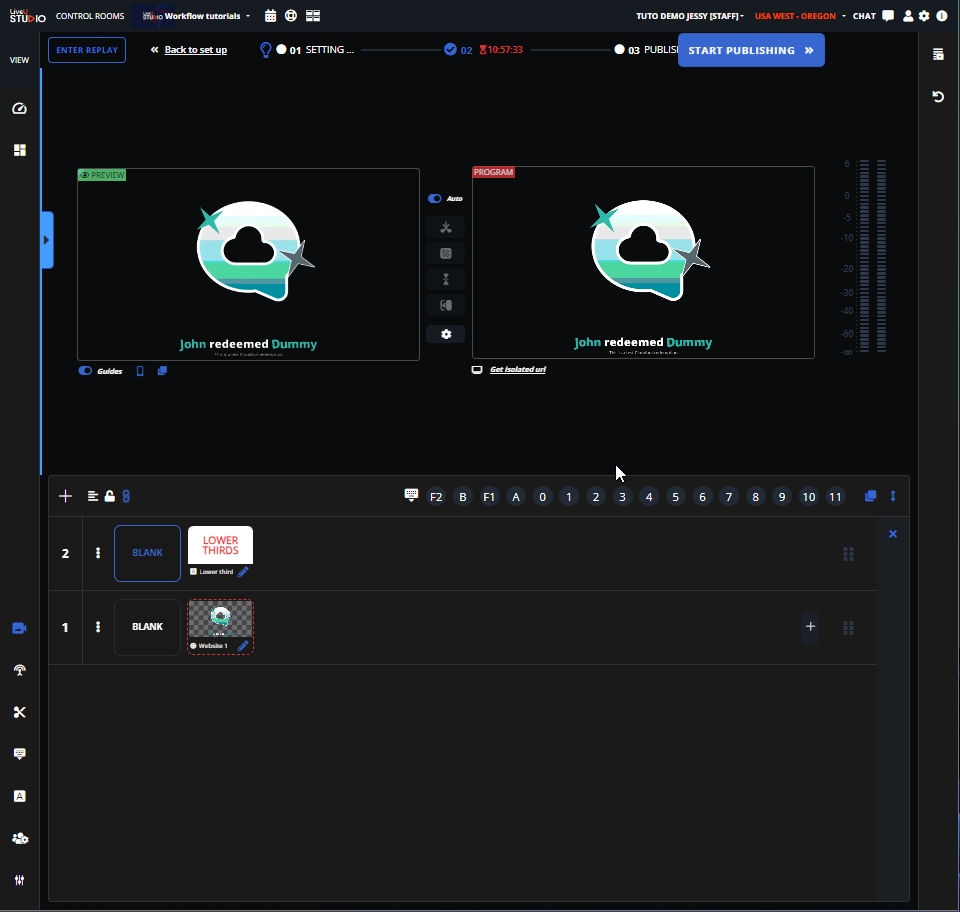Click the CHAT label in top bar
The image size is (960, 912).
pyautogui.click(x=864, y=16)
